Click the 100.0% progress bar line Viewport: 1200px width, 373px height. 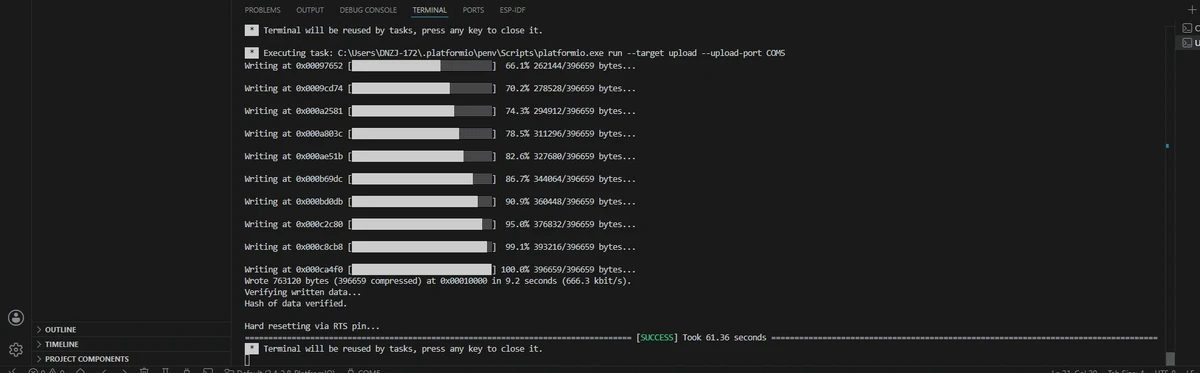coord(440,269)
